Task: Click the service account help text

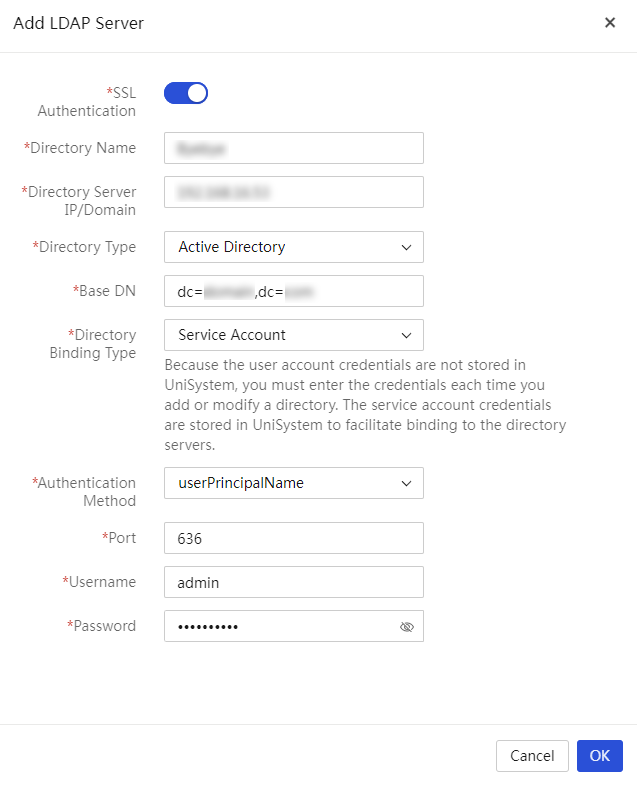Action: (365, 405)
